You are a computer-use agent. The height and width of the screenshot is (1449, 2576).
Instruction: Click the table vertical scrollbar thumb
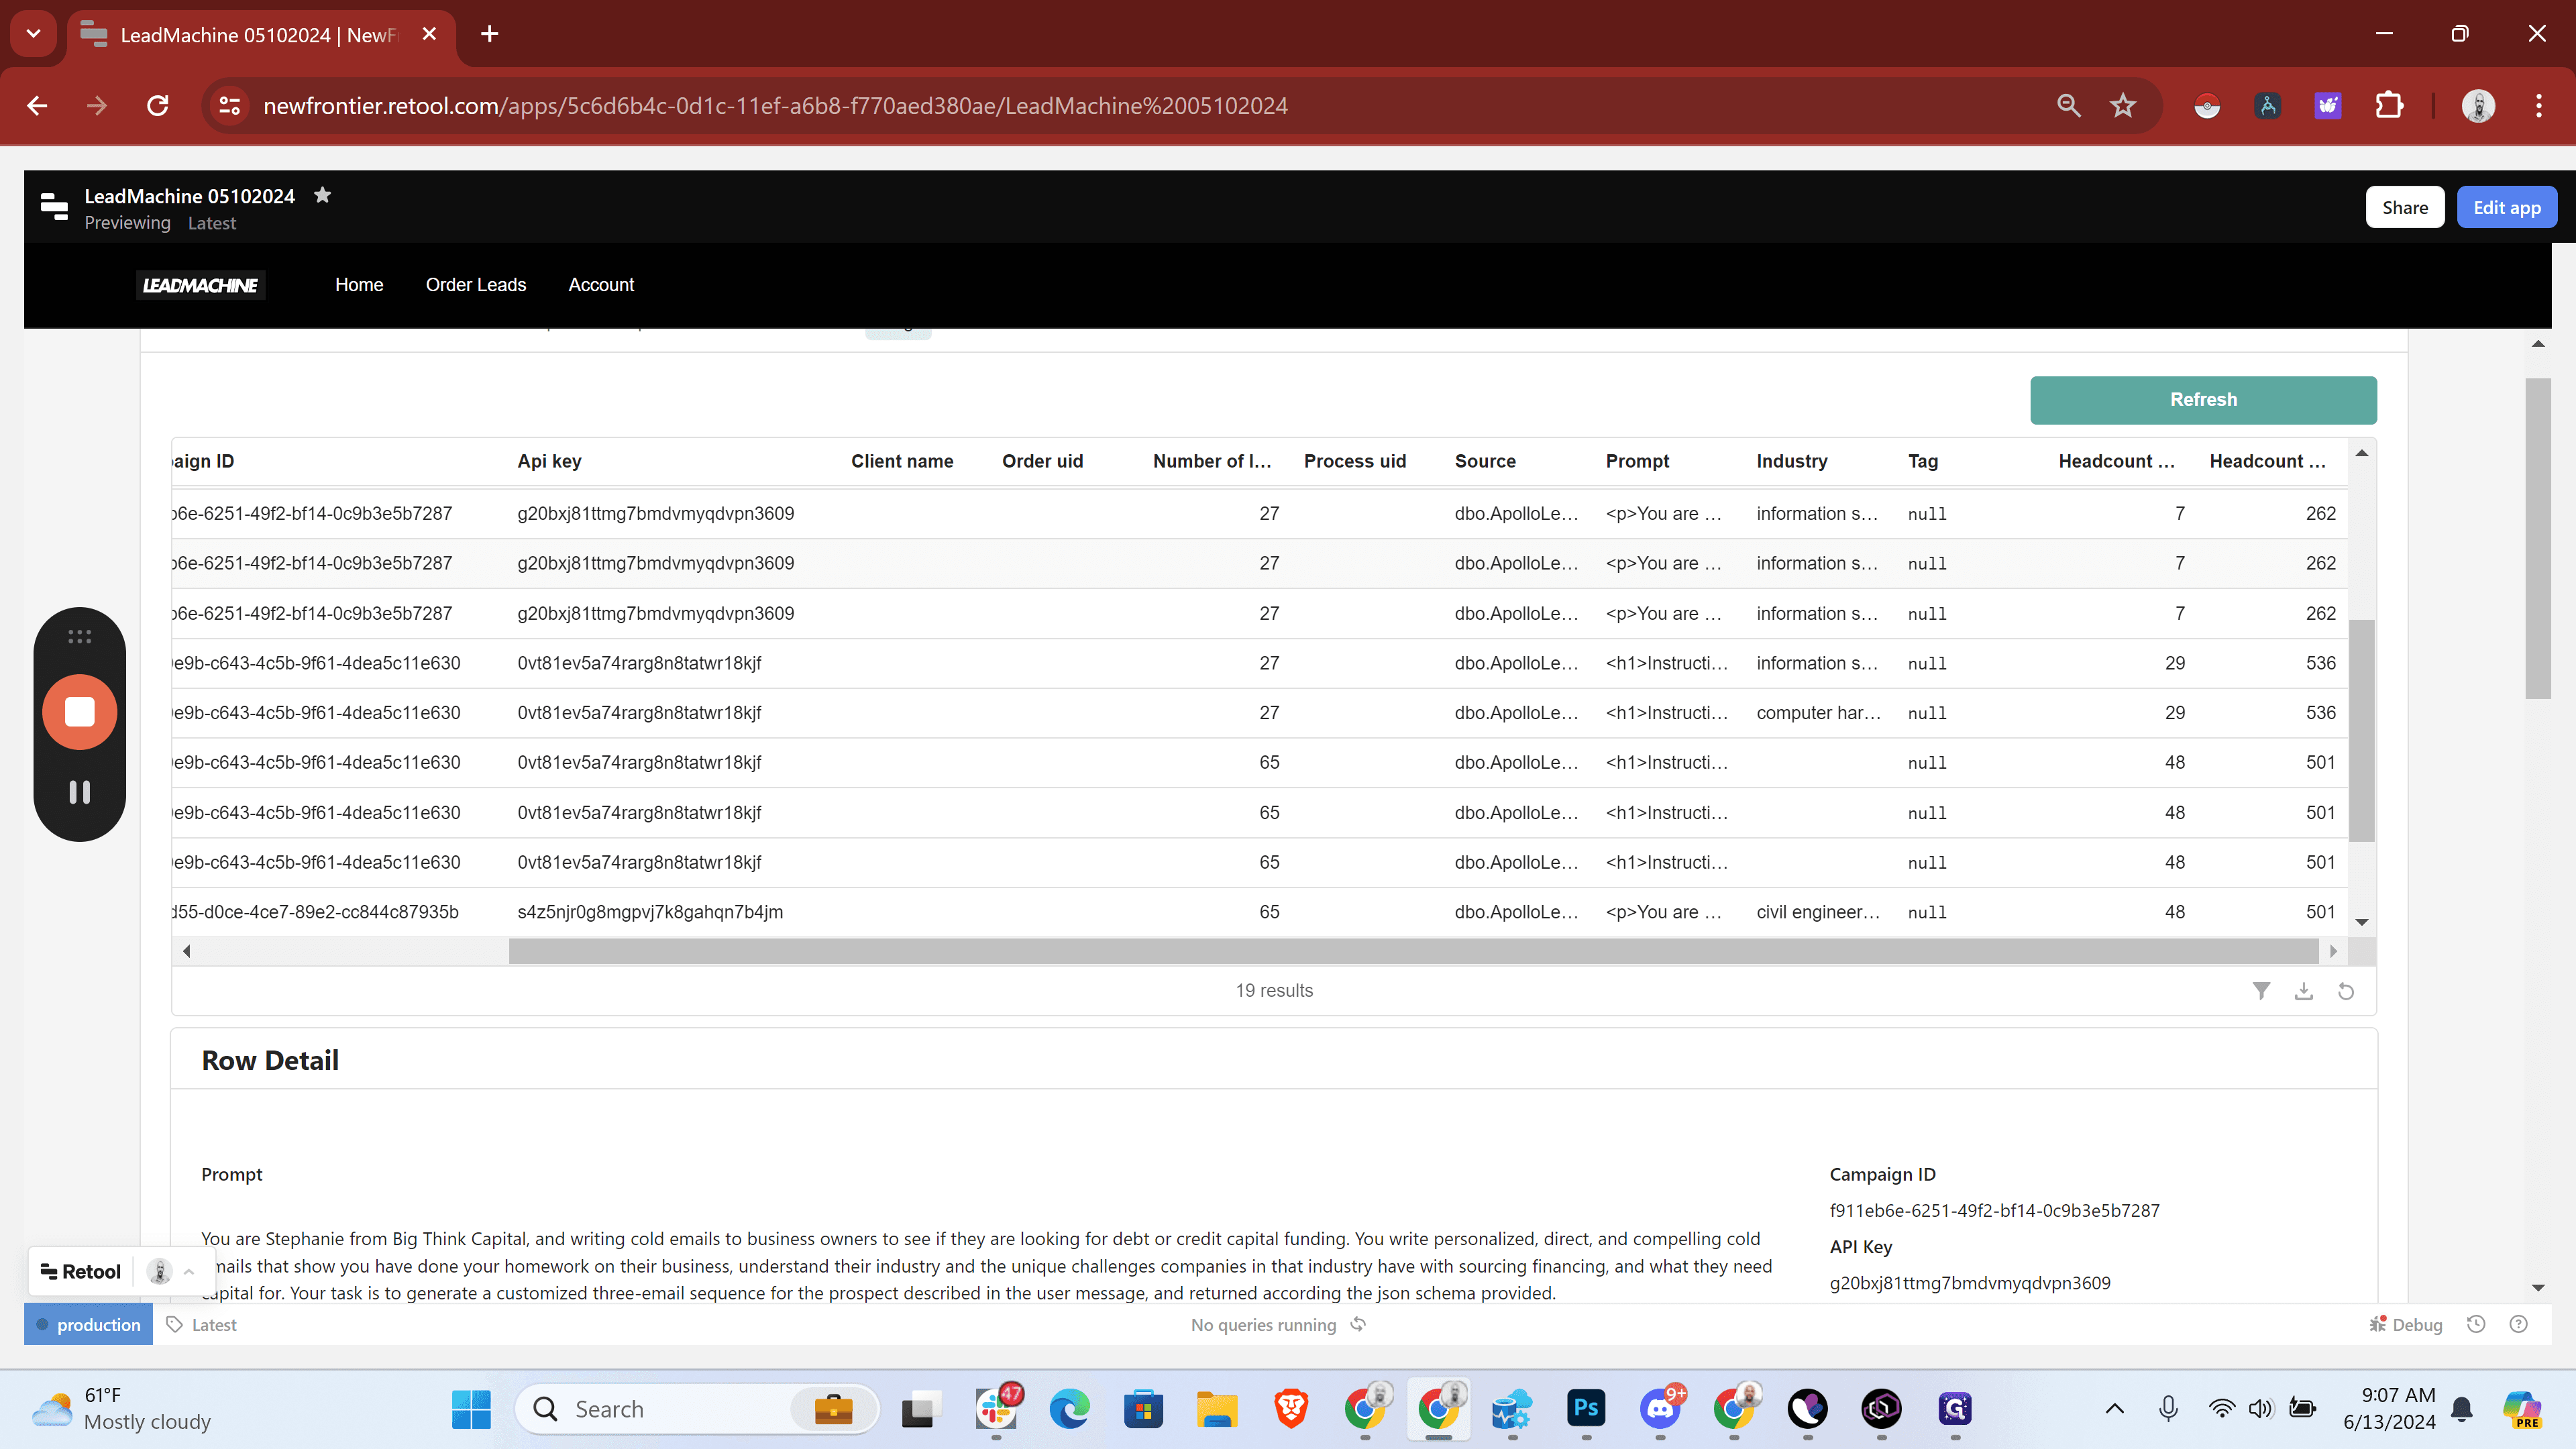pyautogui.click(x=2361, y=730)
